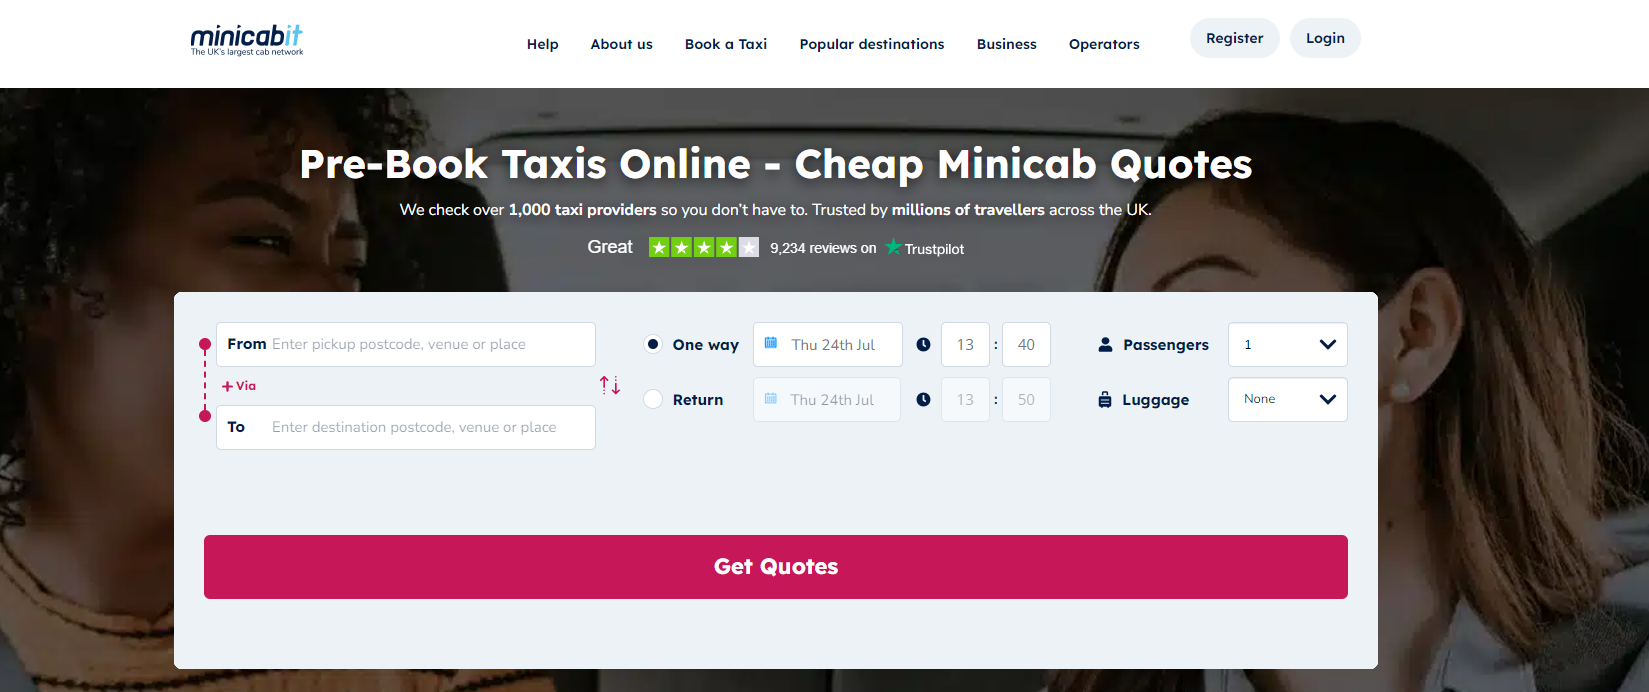Open the Business menu item

click(1007, 44)
